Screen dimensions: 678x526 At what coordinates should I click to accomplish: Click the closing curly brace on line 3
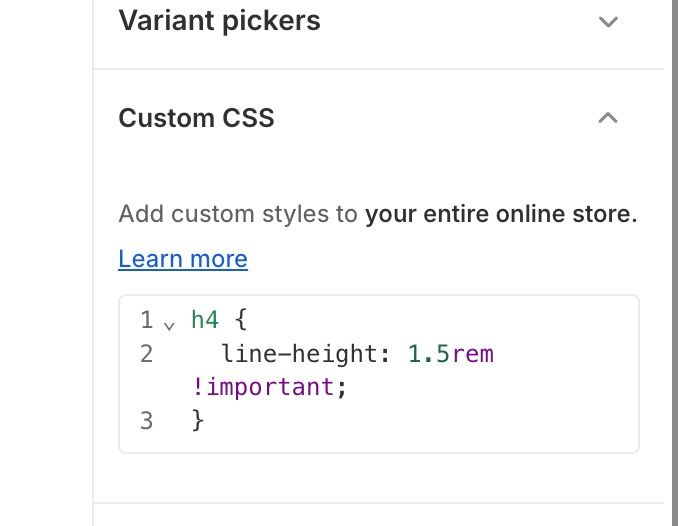pyautogui.click(x=198, y=420)
